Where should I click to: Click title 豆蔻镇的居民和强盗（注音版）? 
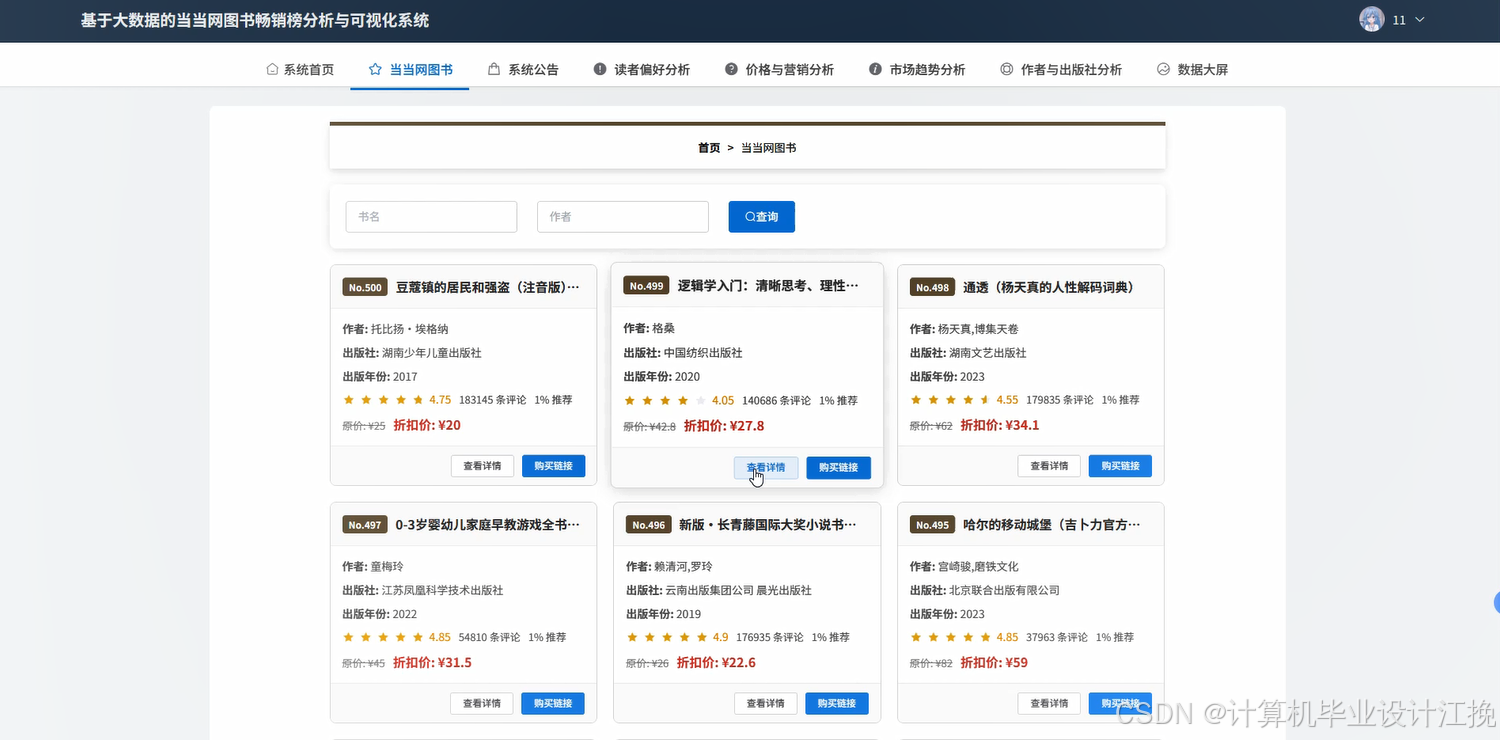pos(487,287)
